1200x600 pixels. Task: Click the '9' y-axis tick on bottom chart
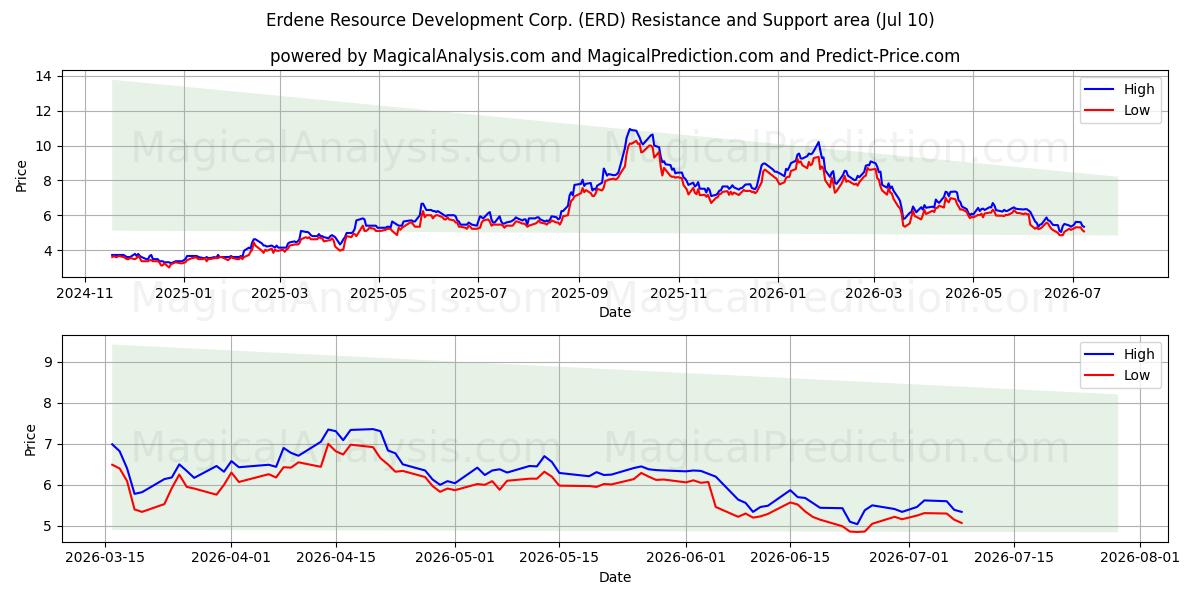[50, 362]
